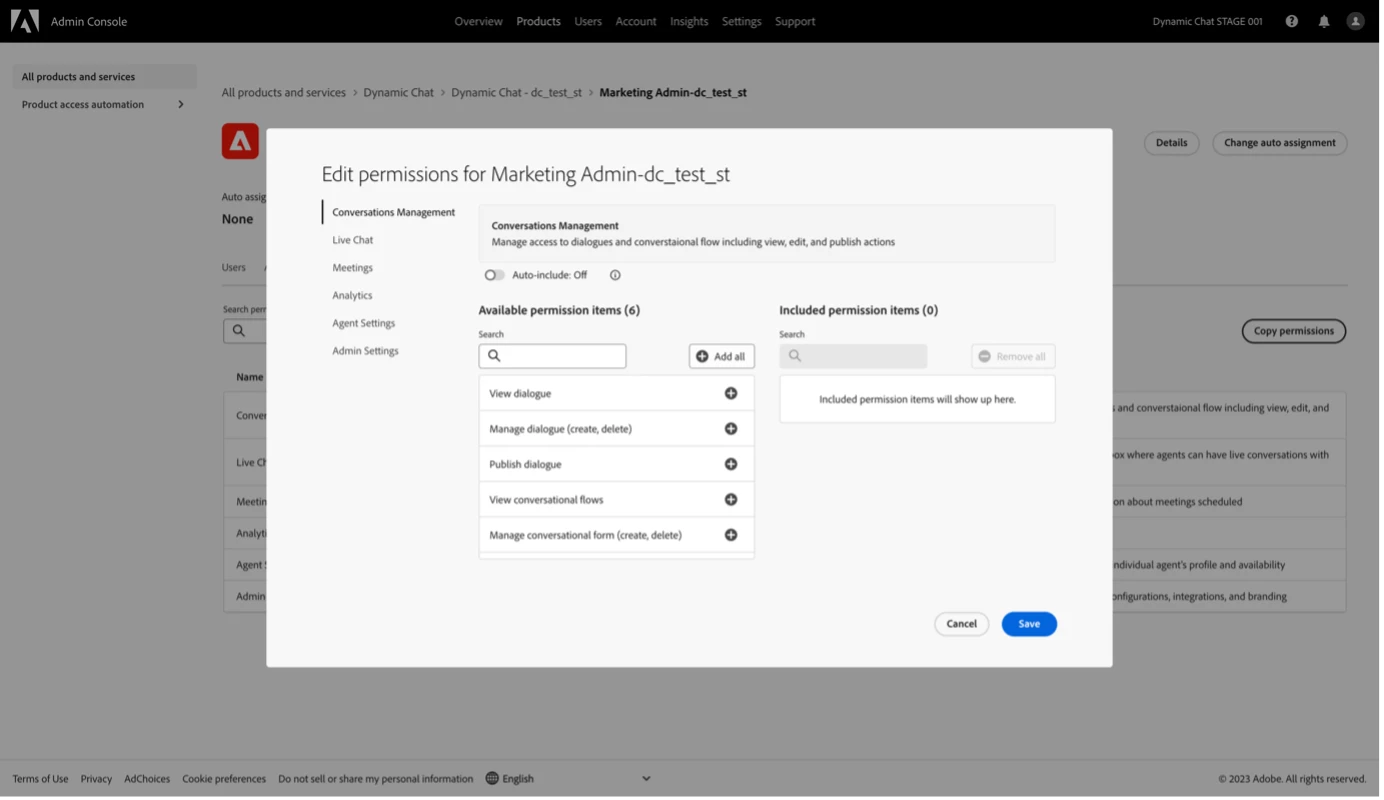Click 'Manage dialogue (create, delete)' row text
This screenshot has height=800, width=1384.
tap(562, 430)
